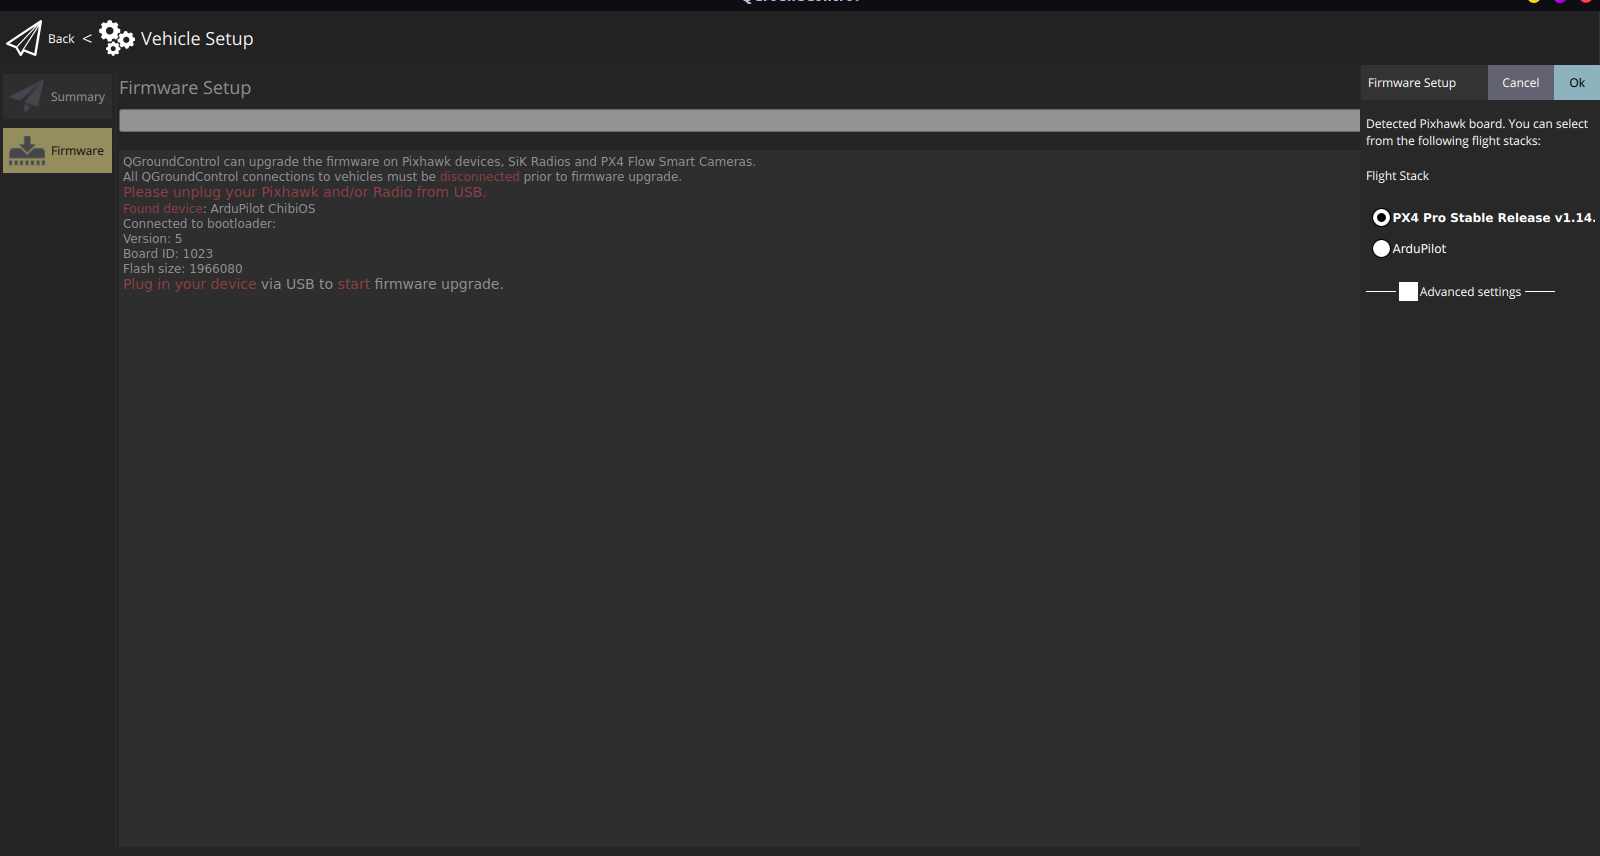The height and width of the screenshot is (856, 1600).
Task: Click 'Connected to bootloader:' log line
Action: point(199,224)
